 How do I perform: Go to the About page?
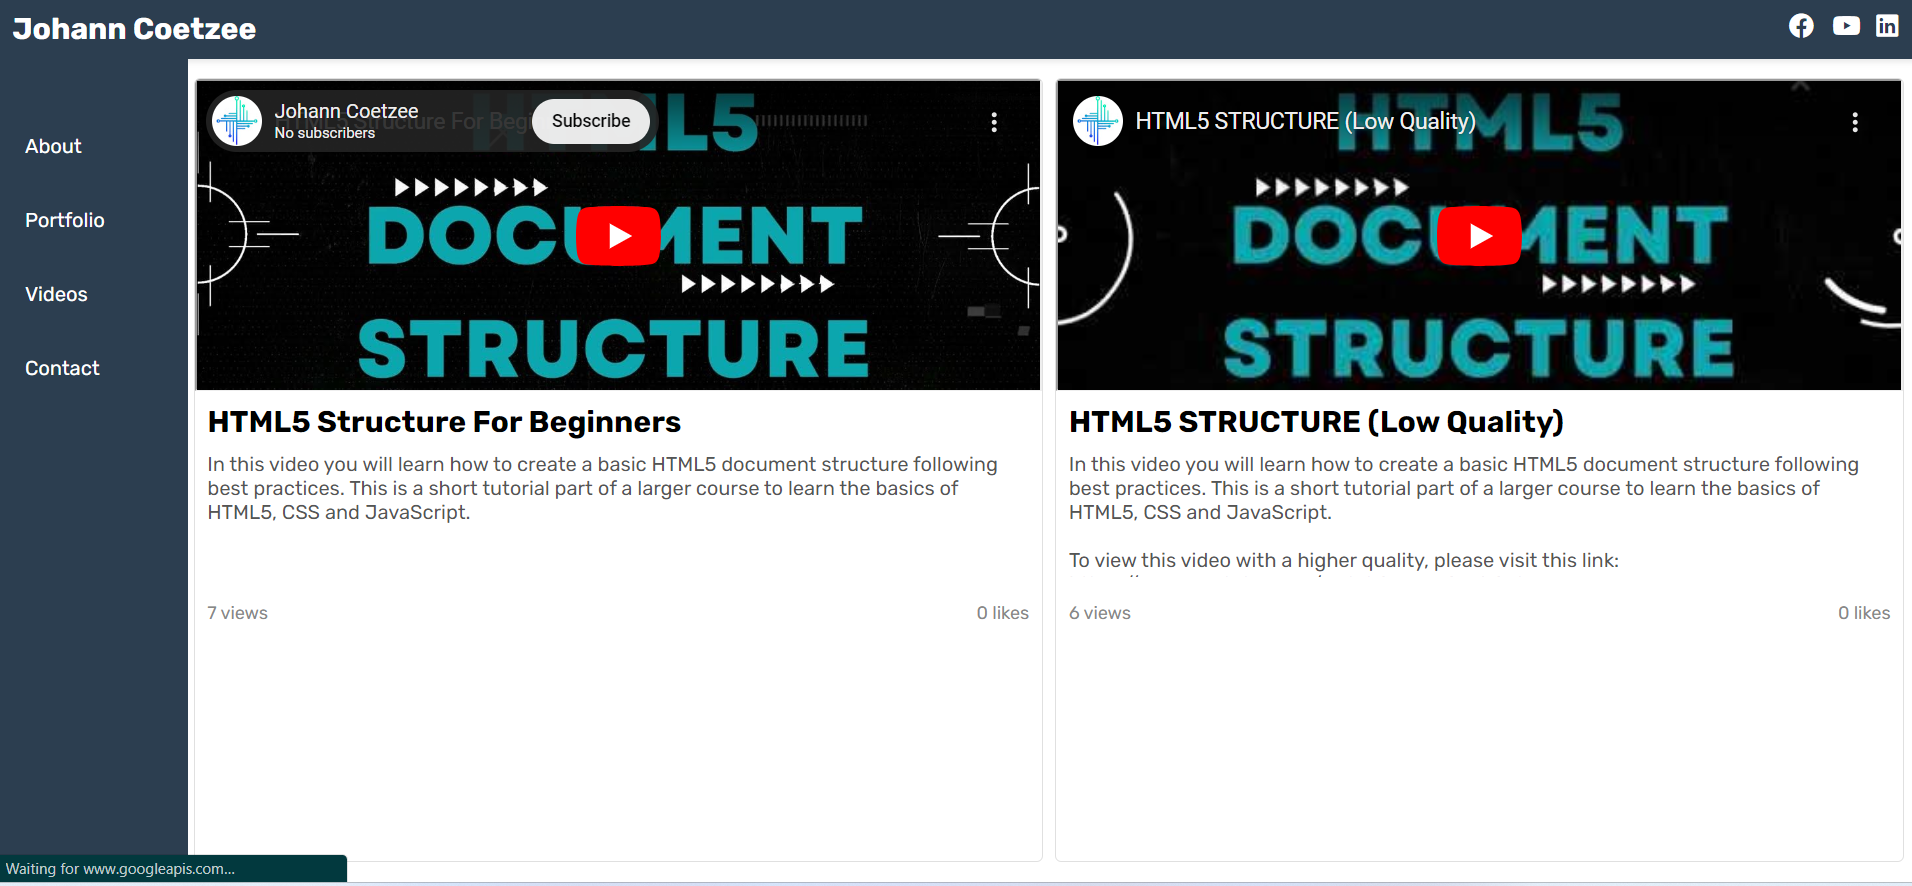click(x=53, y=146)
